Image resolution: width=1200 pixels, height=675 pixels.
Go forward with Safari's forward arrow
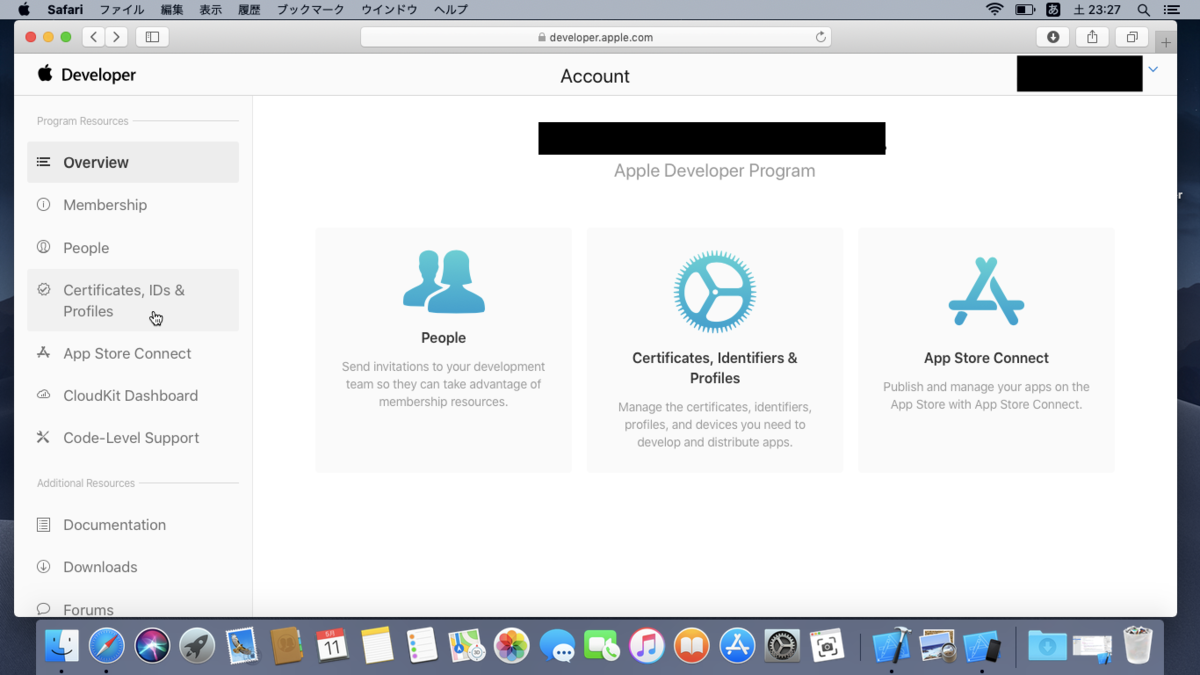point(117,37)
